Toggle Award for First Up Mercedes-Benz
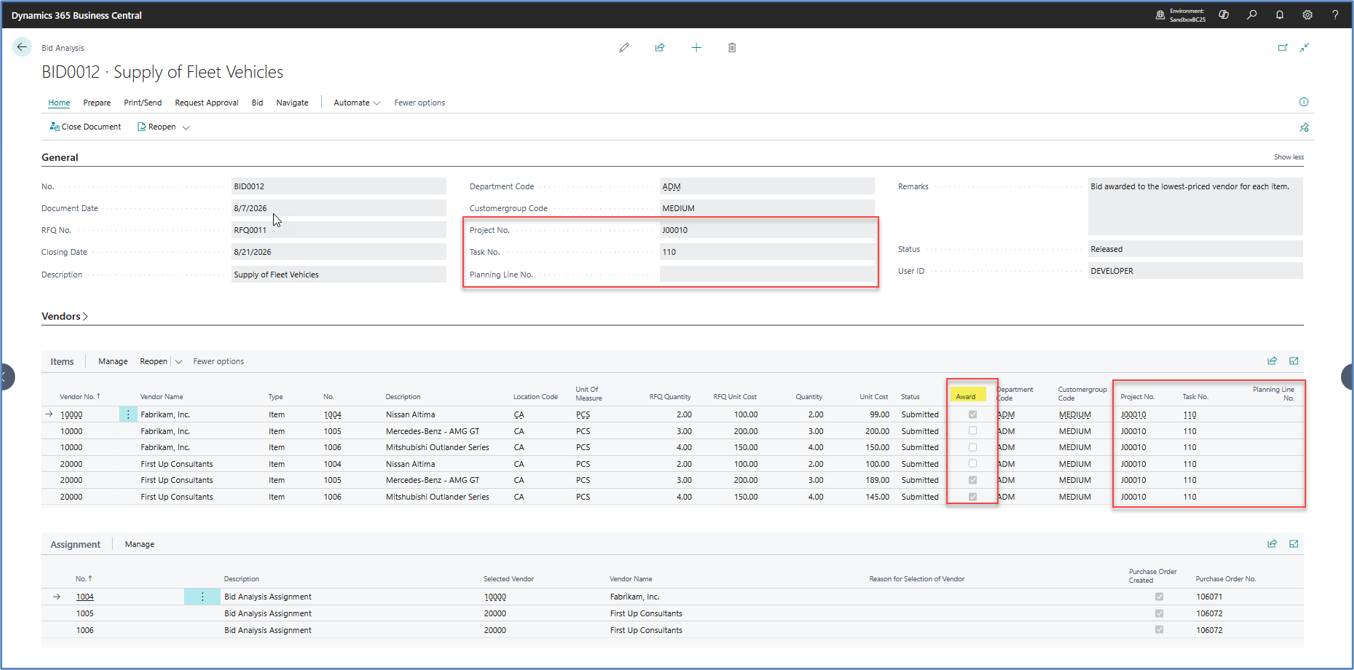The width and height of the screenshot is (1354, 670). pyautogui.click(x=972, y=480)
